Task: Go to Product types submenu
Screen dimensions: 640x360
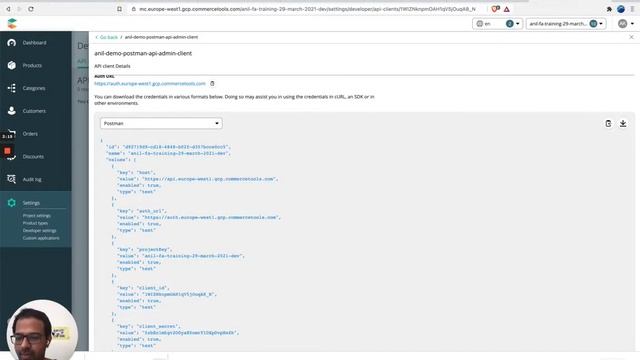Action: click(x=35, y=223)
